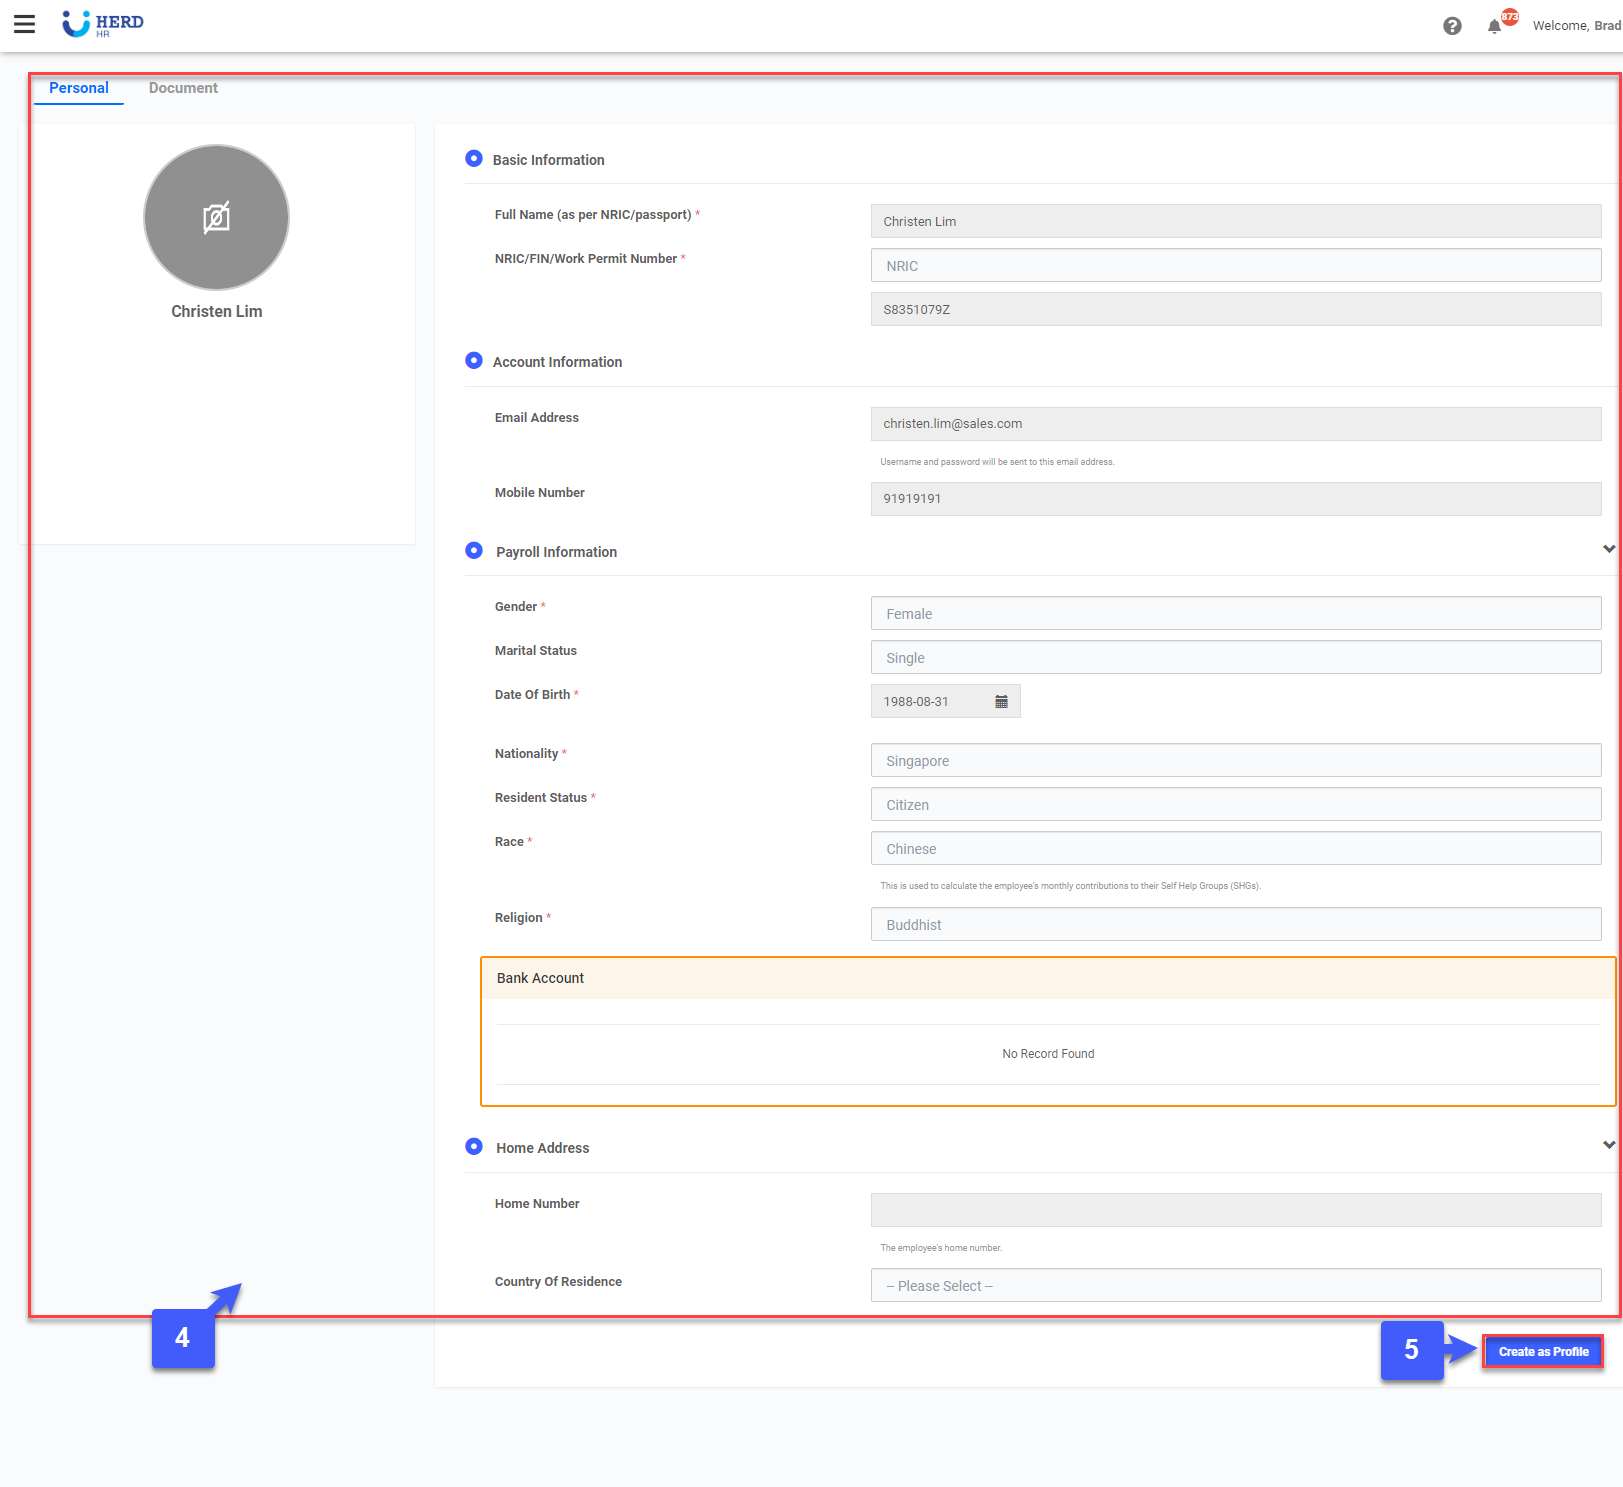Viewport: 1623px width, 1487px height.
Task: Click the Home Address section indicator icon
Action: tap(474, 1146)
